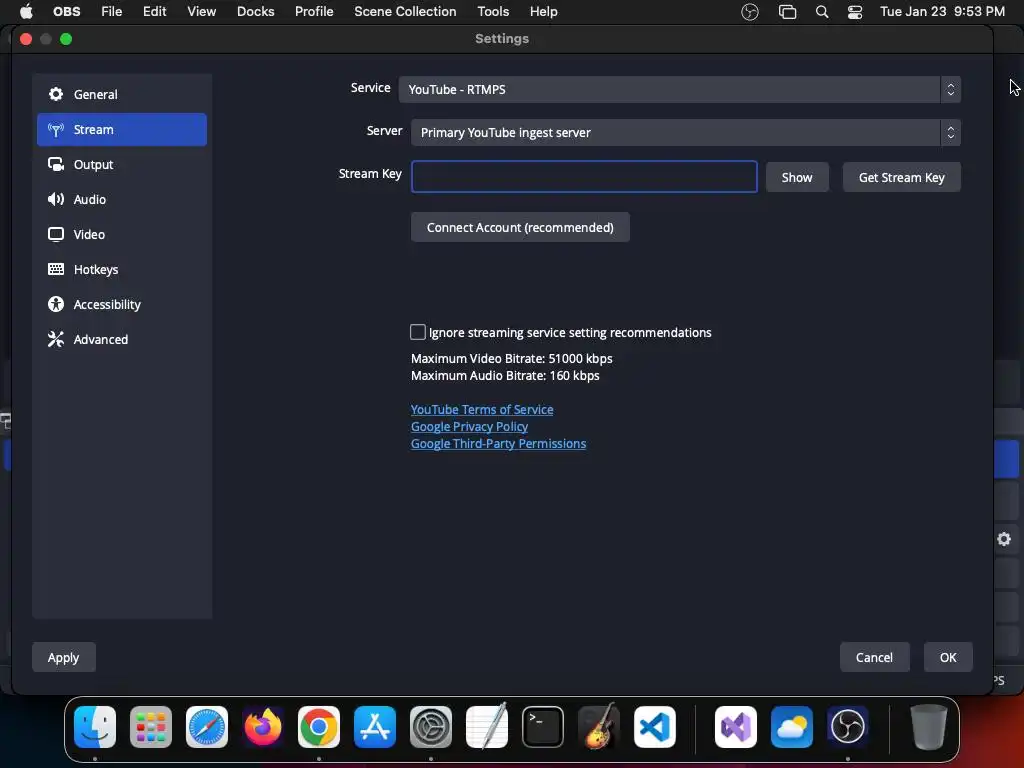The width and height of the screenshot is (1024, 768).
Task: Open Terminal from the Dock
Action: (543, 727)
